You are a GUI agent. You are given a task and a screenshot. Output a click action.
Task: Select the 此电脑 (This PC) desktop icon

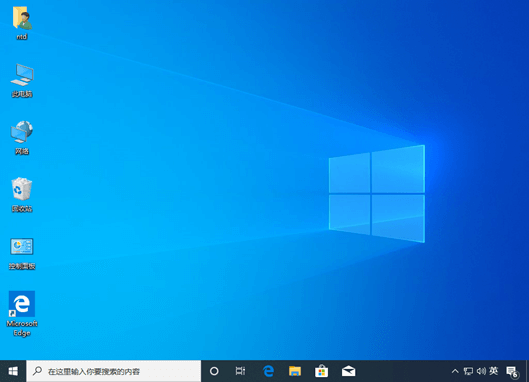click(x=22, y=80)
